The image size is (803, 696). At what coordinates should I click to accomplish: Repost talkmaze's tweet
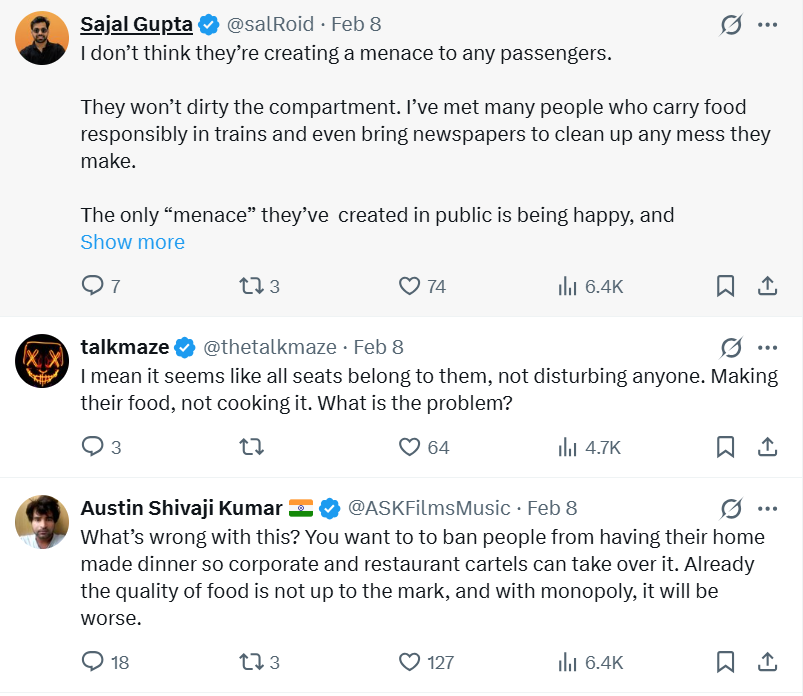click(250, 447)
